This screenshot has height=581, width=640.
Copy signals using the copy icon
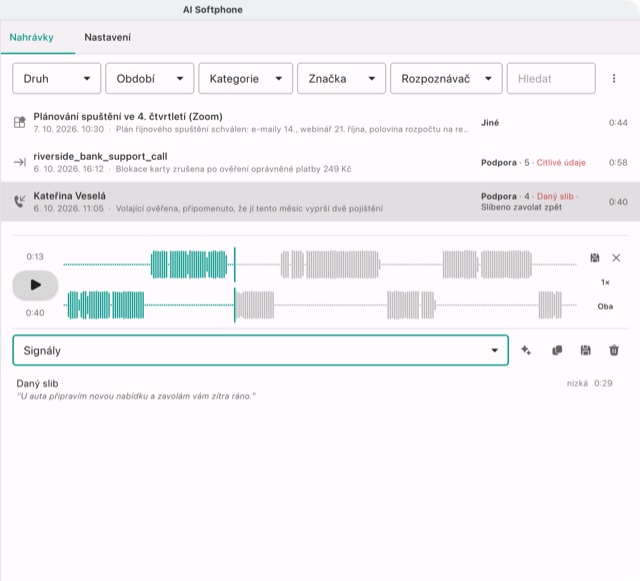(557, 350)
